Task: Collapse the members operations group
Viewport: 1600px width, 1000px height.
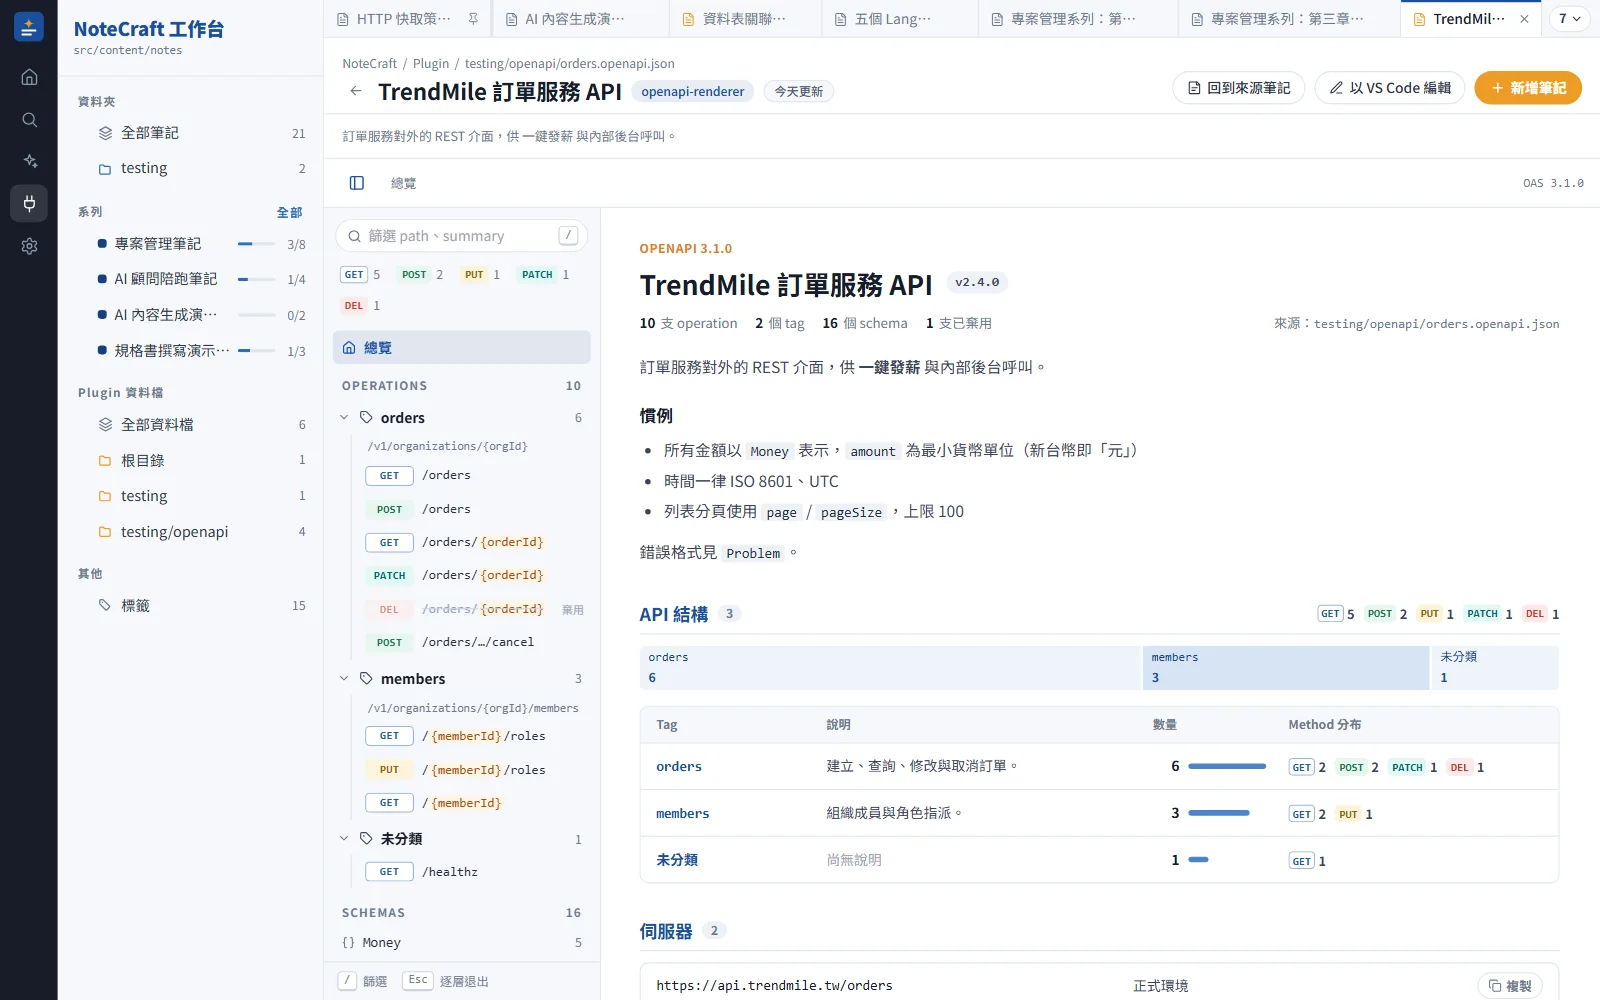Action: click(344, 678)
